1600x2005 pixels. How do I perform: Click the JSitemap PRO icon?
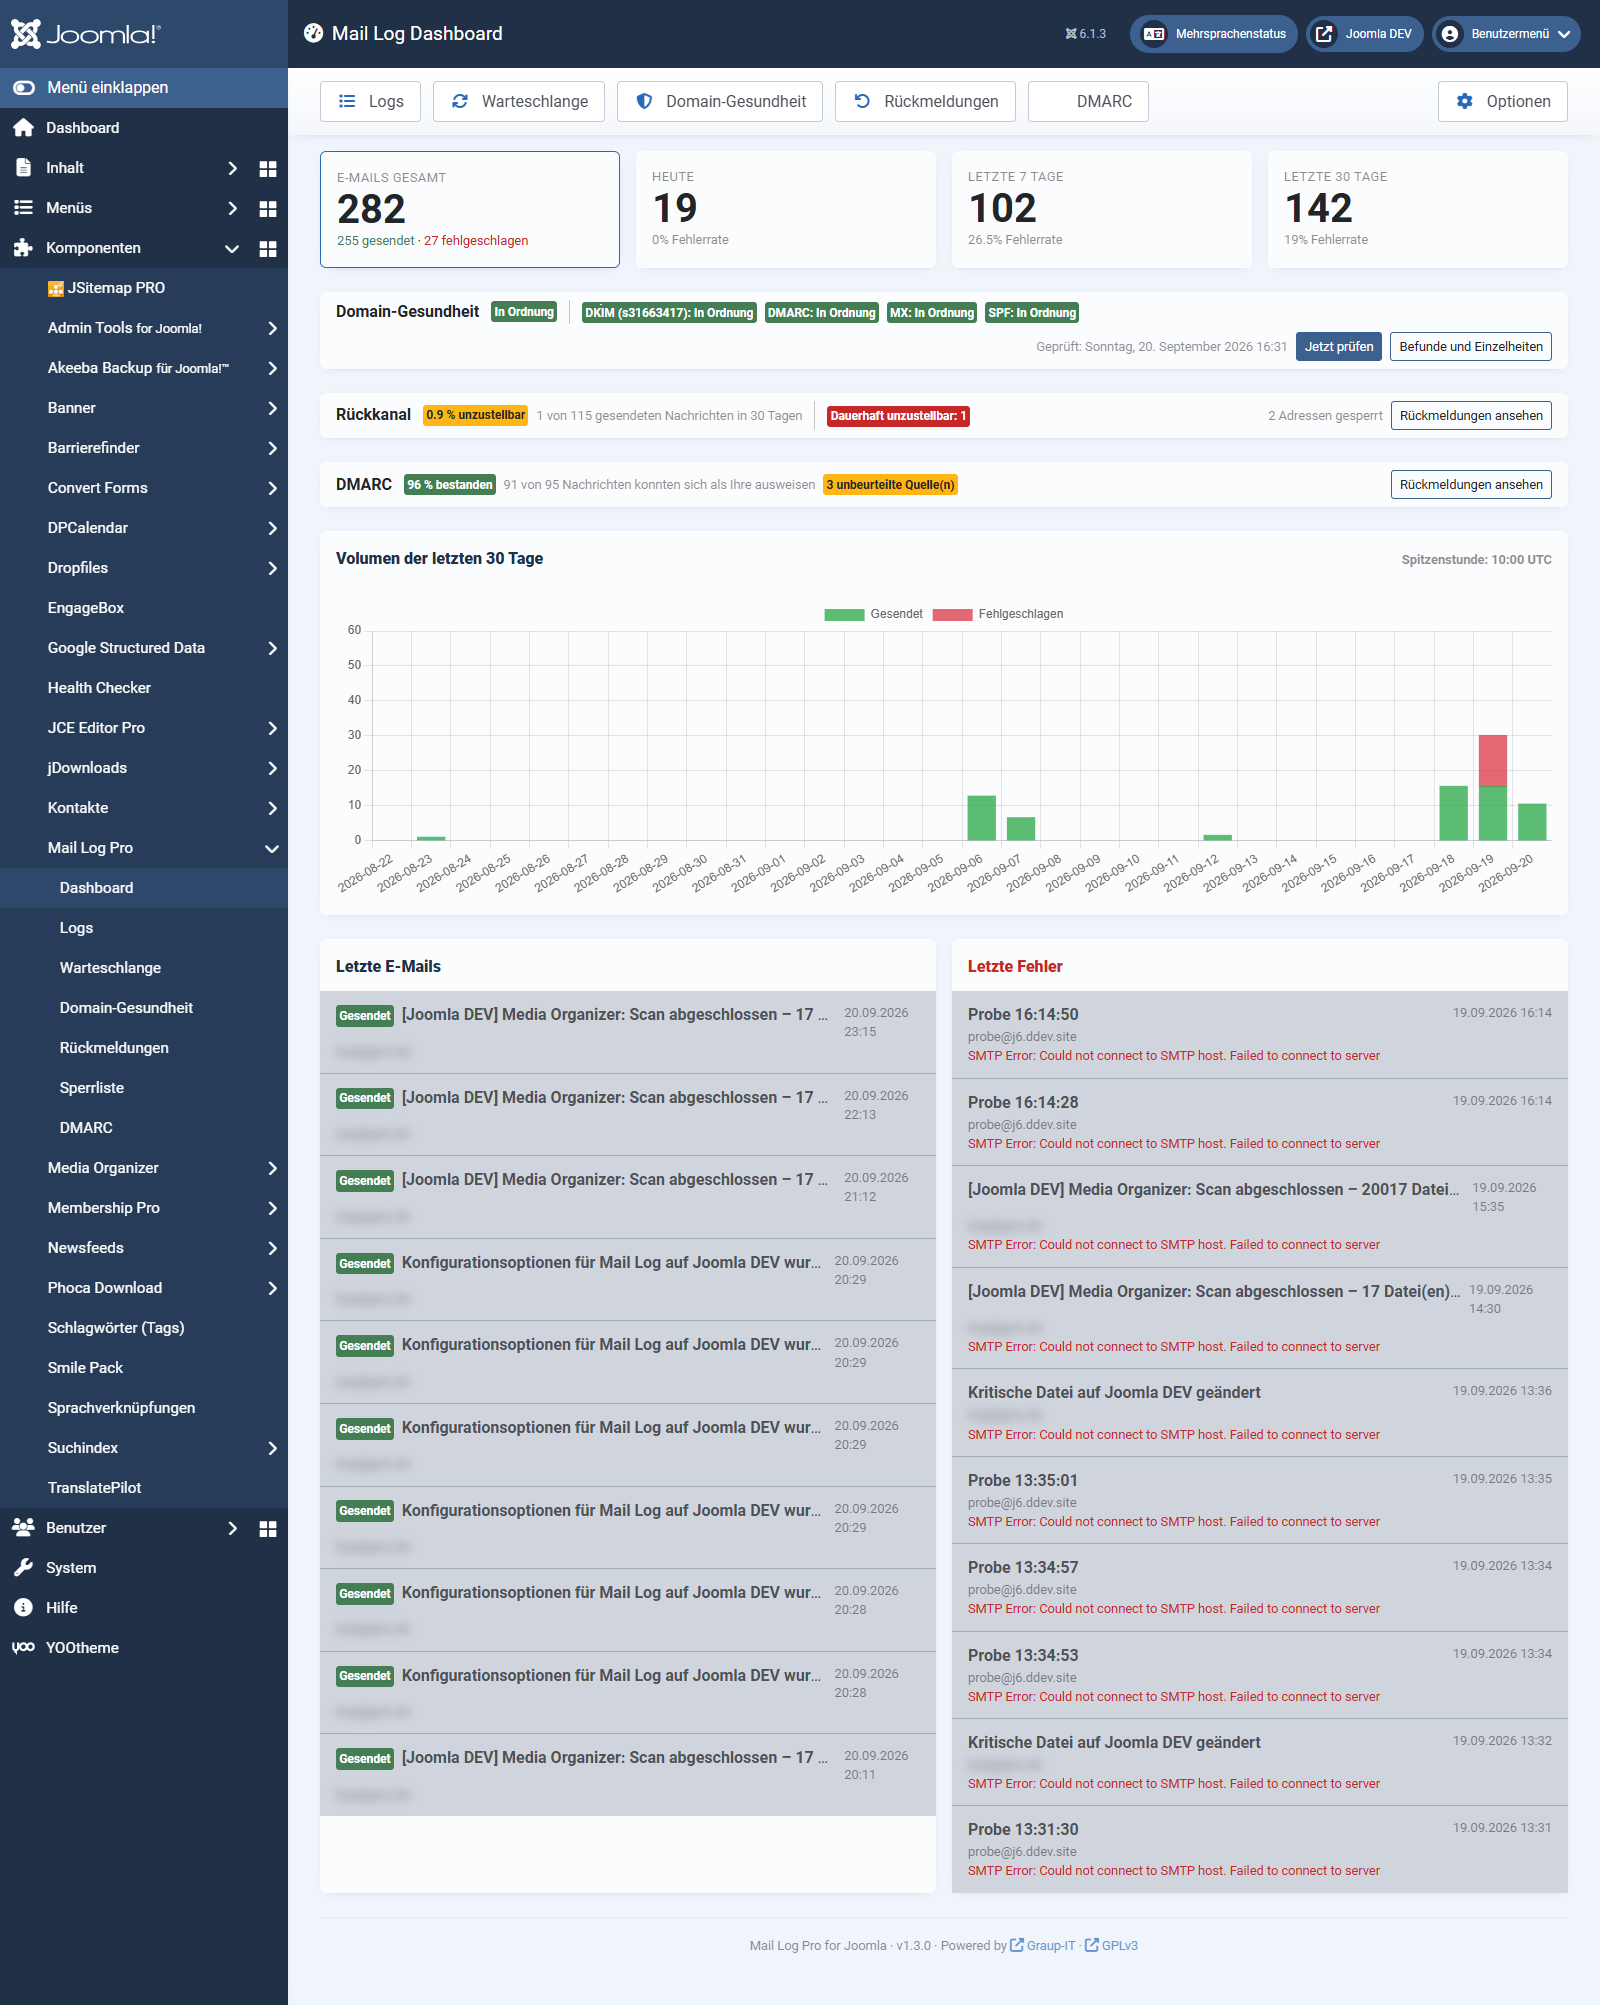tap(56, 289)
